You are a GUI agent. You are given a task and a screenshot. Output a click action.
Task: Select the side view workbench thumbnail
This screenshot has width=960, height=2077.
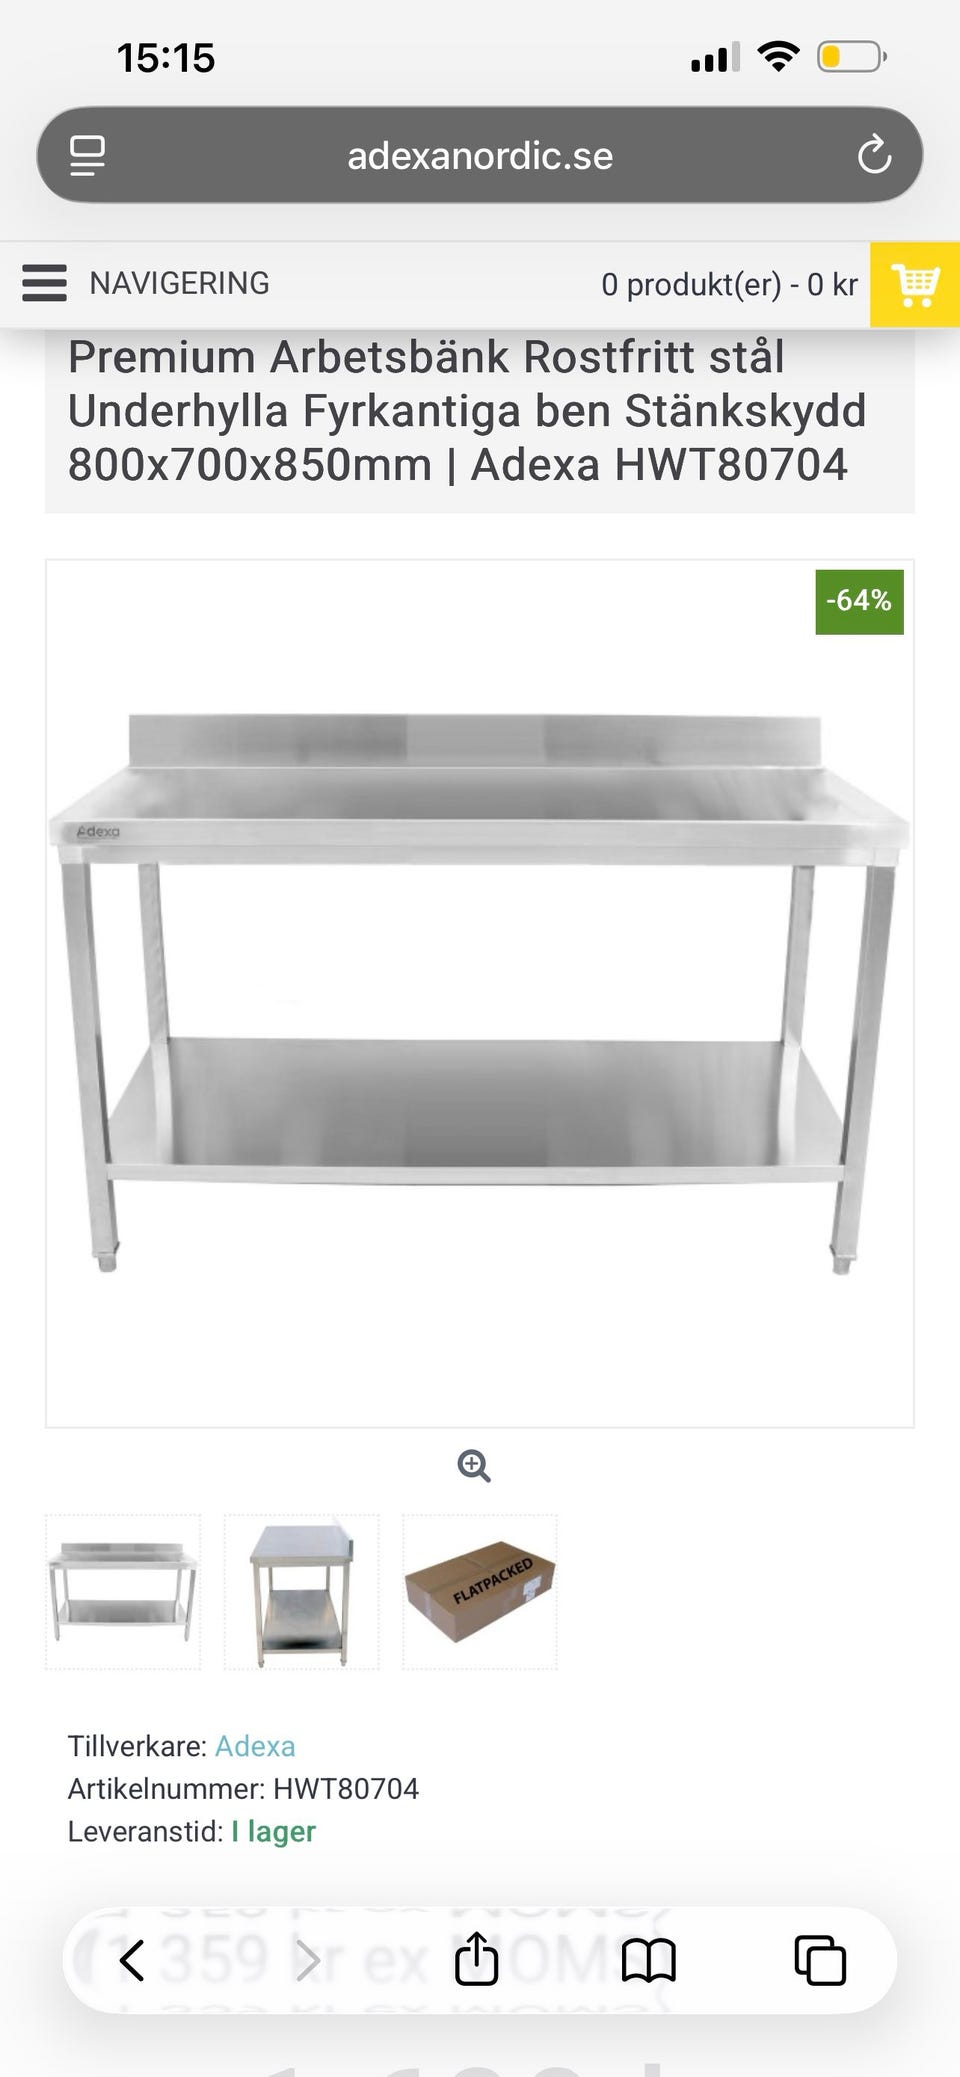coord(301,1592)
